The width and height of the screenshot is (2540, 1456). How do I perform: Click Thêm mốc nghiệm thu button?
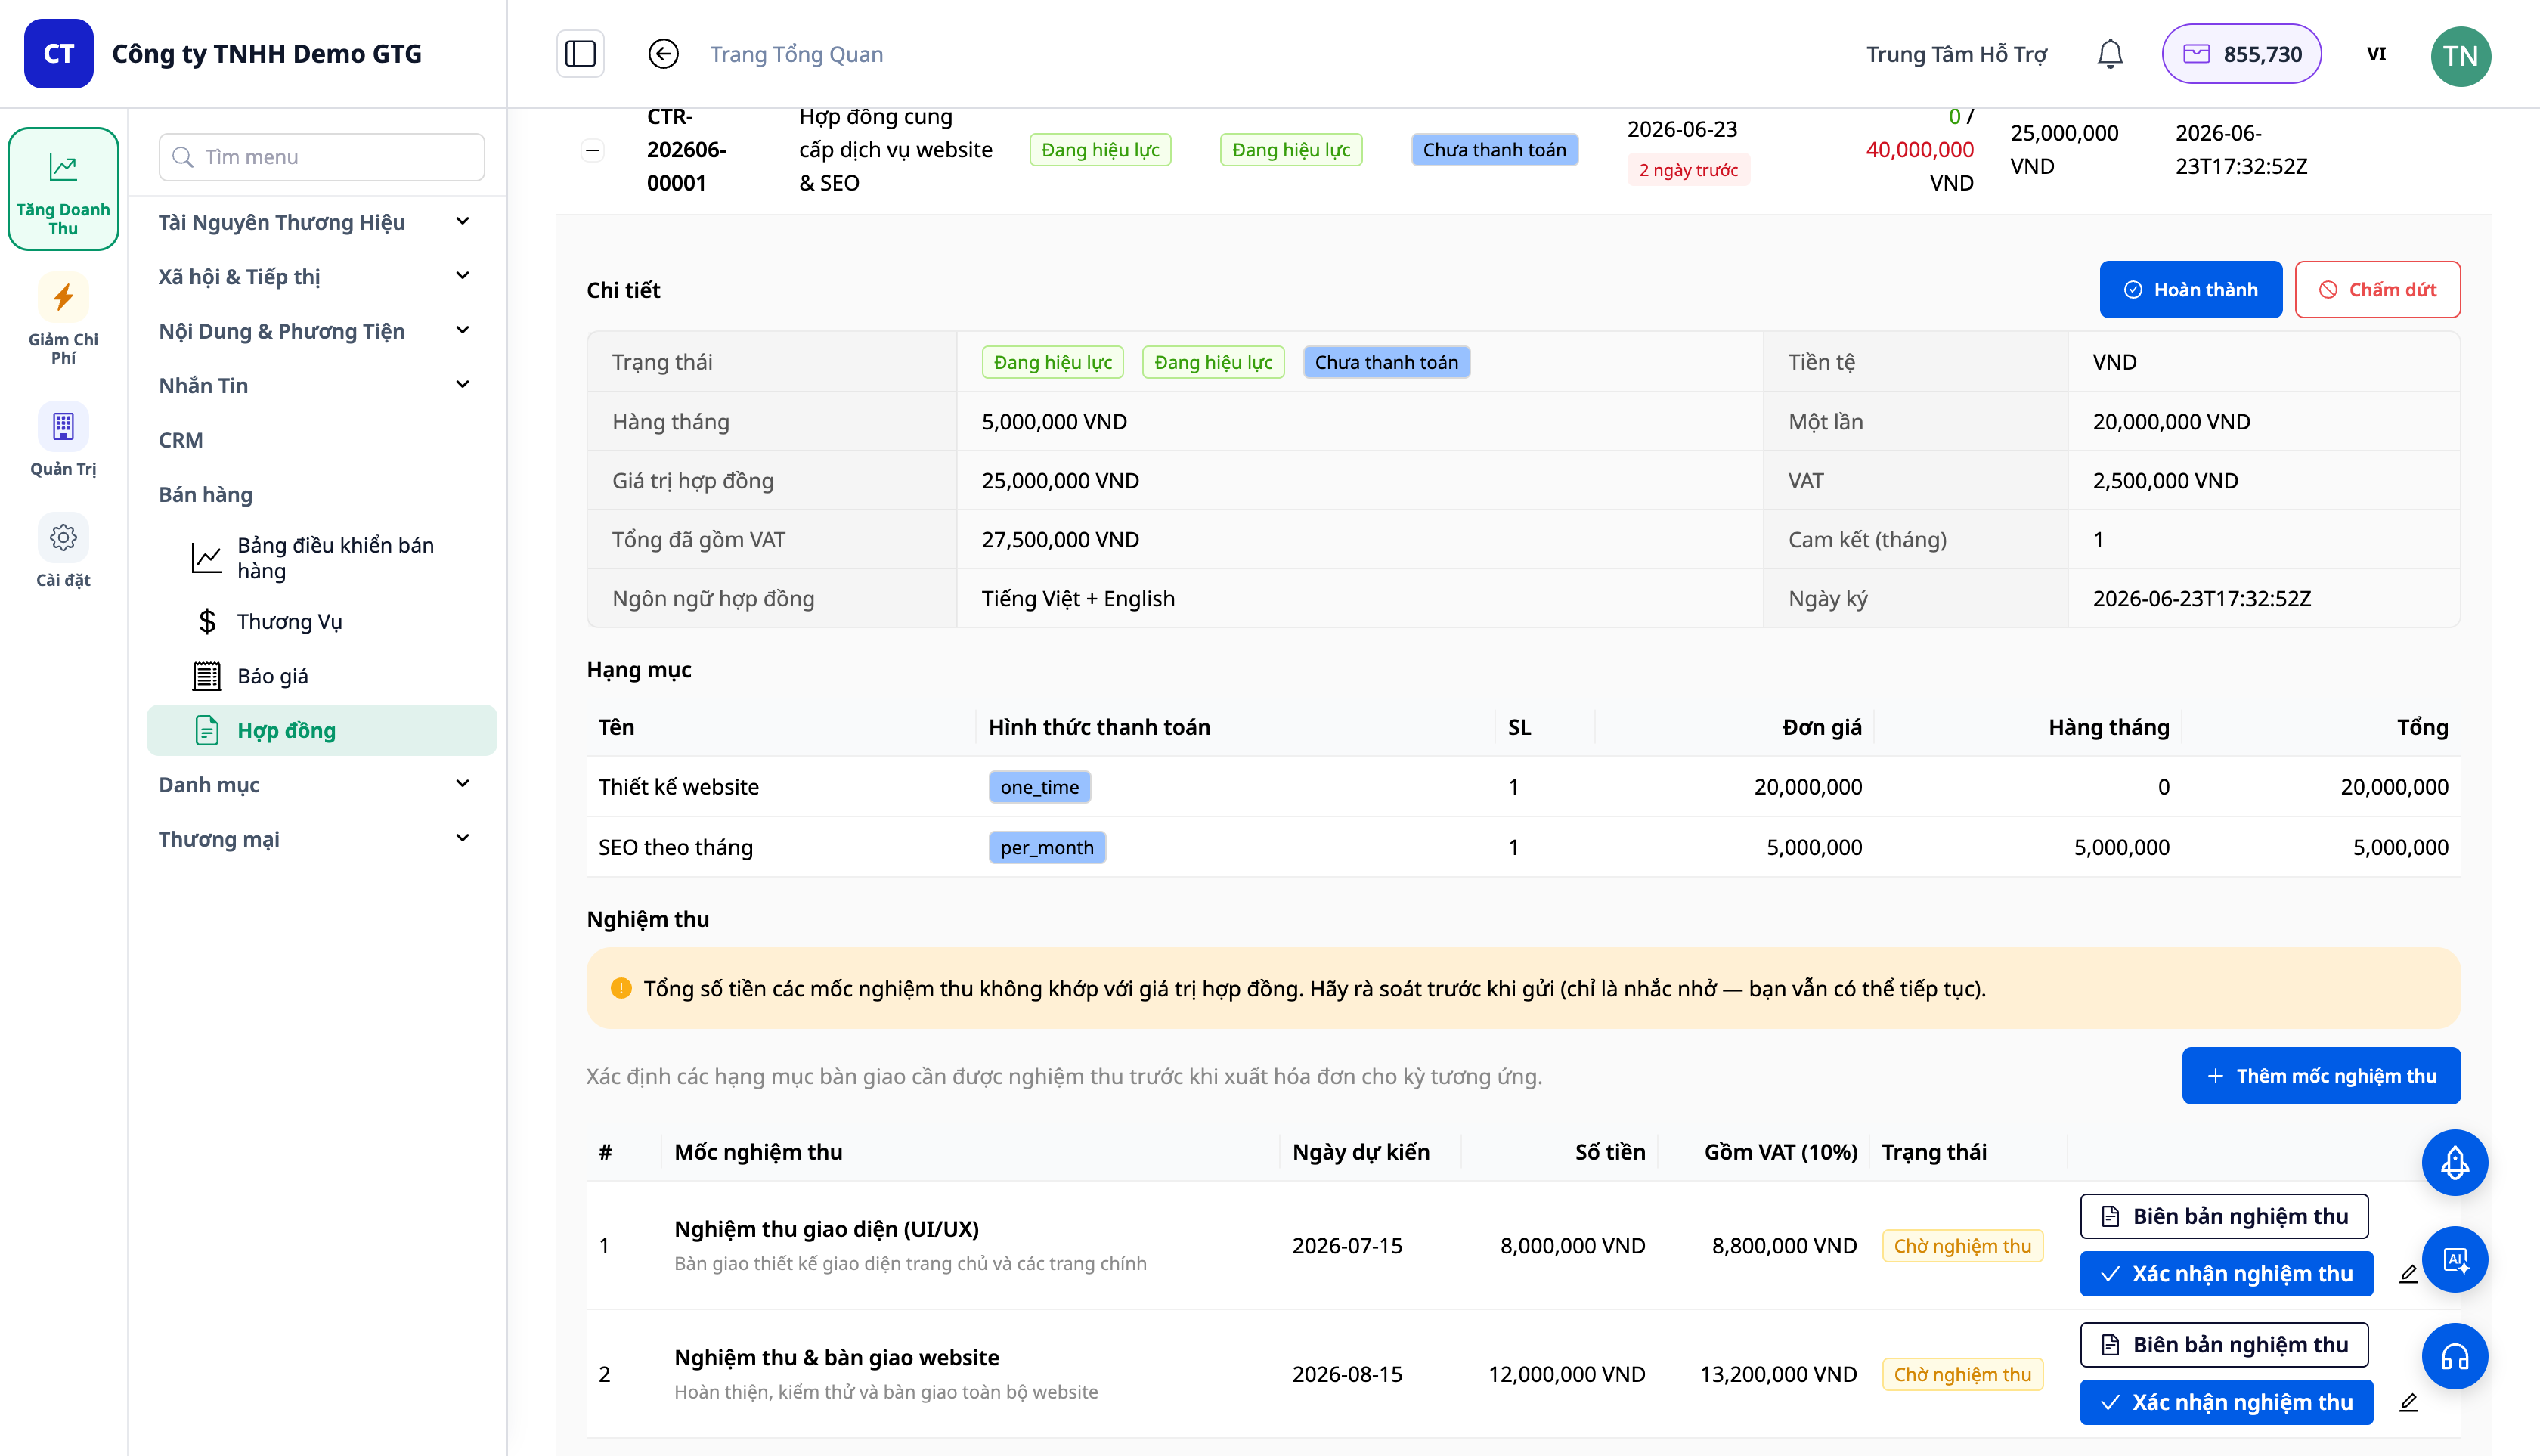pos(2320,1076)
